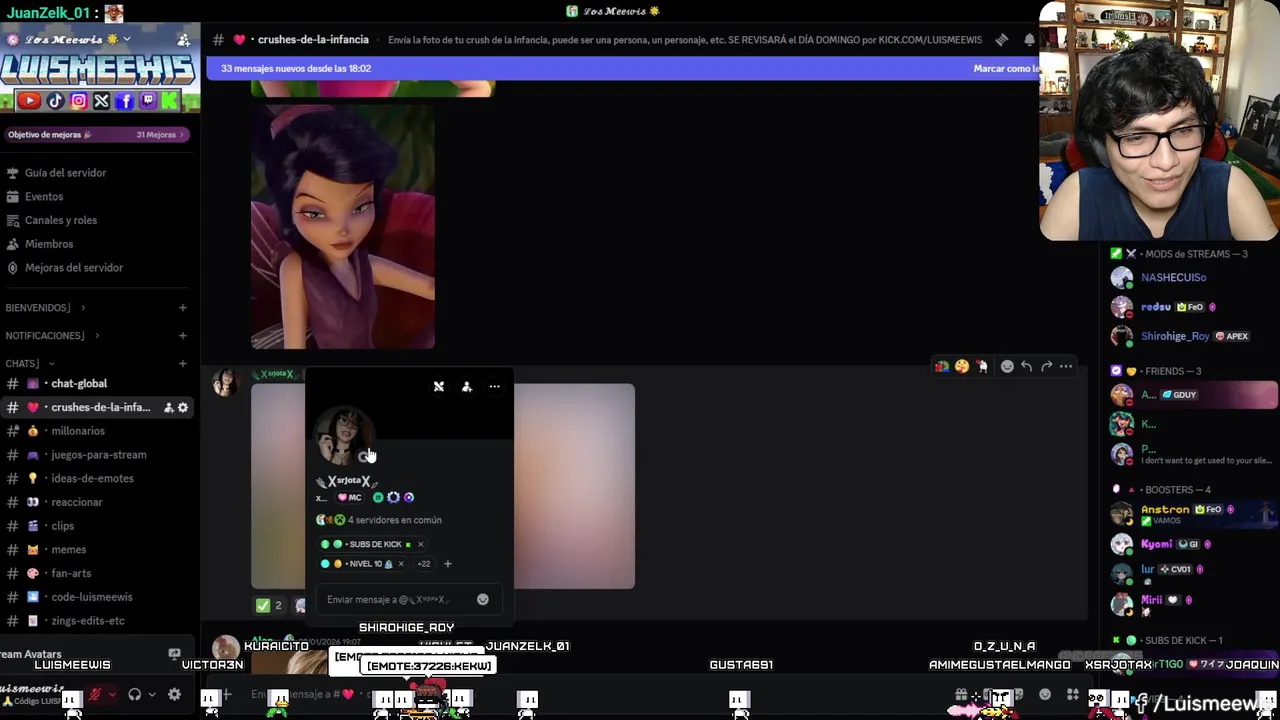The width and height of the screenshot is (1280, 720).
Task: Open the juegos-para-stream channel
Action: tap(98, 455)
